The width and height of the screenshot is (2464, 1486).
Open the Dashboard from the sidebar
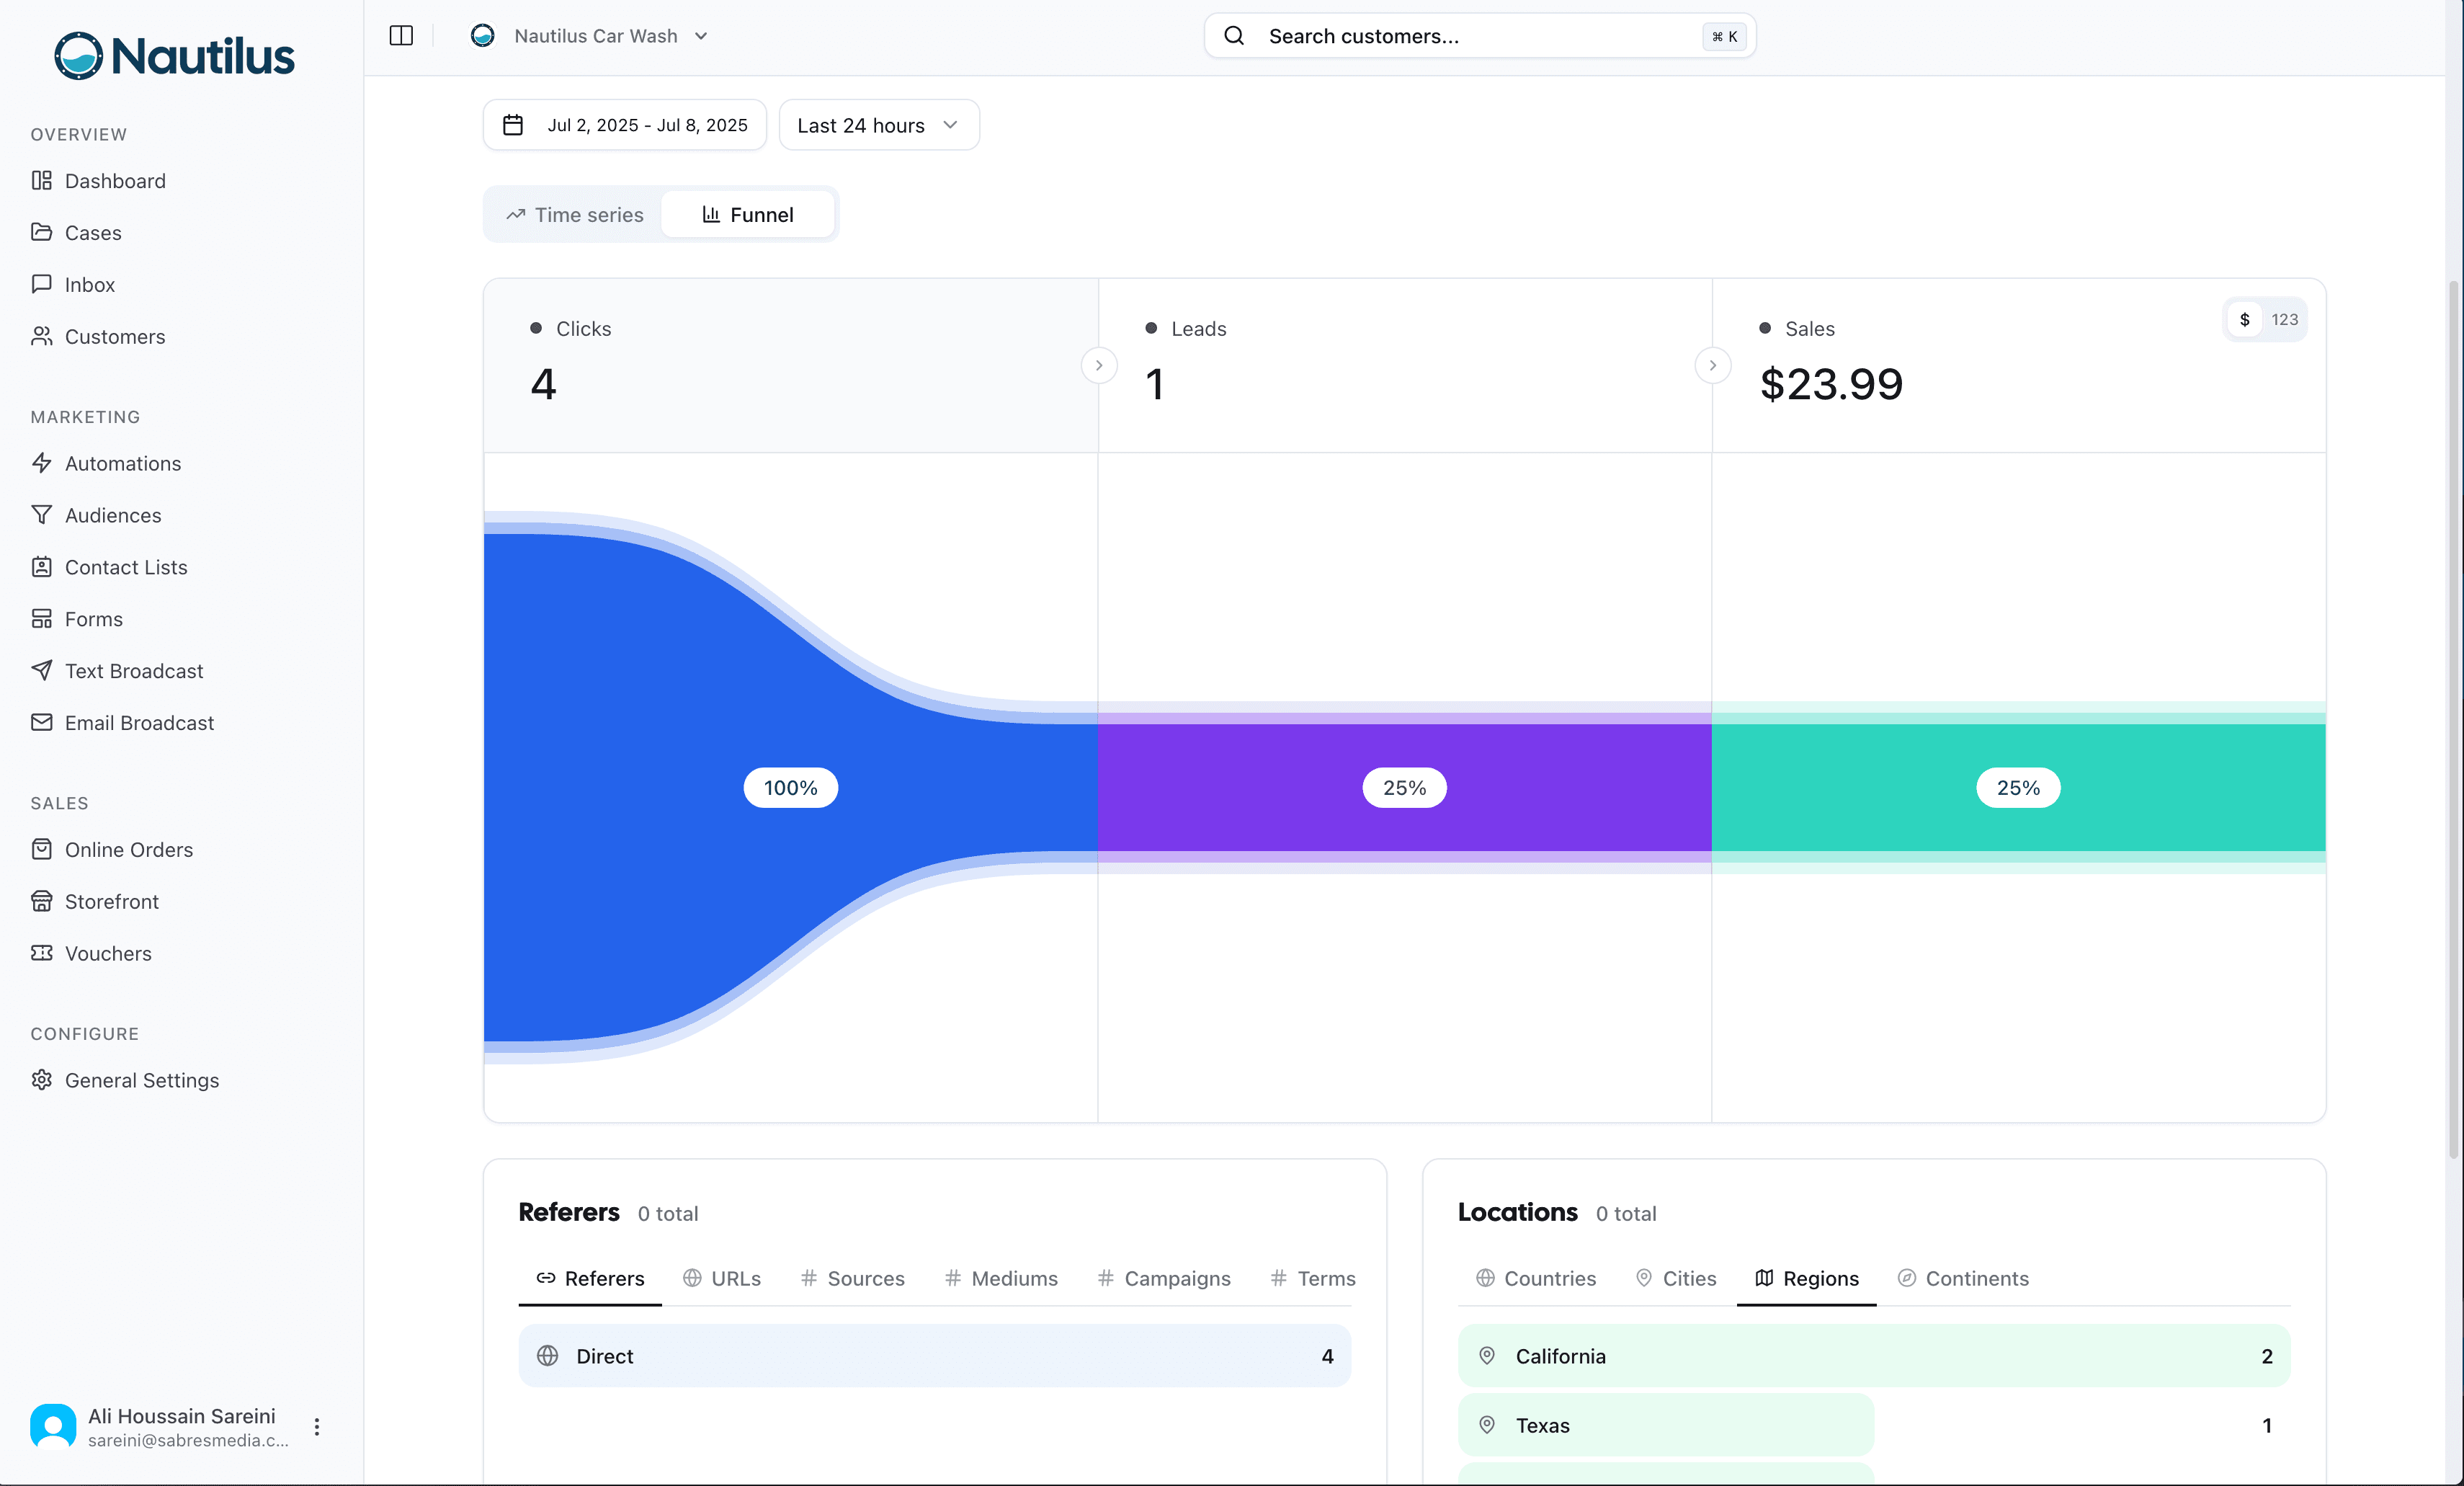point(115,181)
